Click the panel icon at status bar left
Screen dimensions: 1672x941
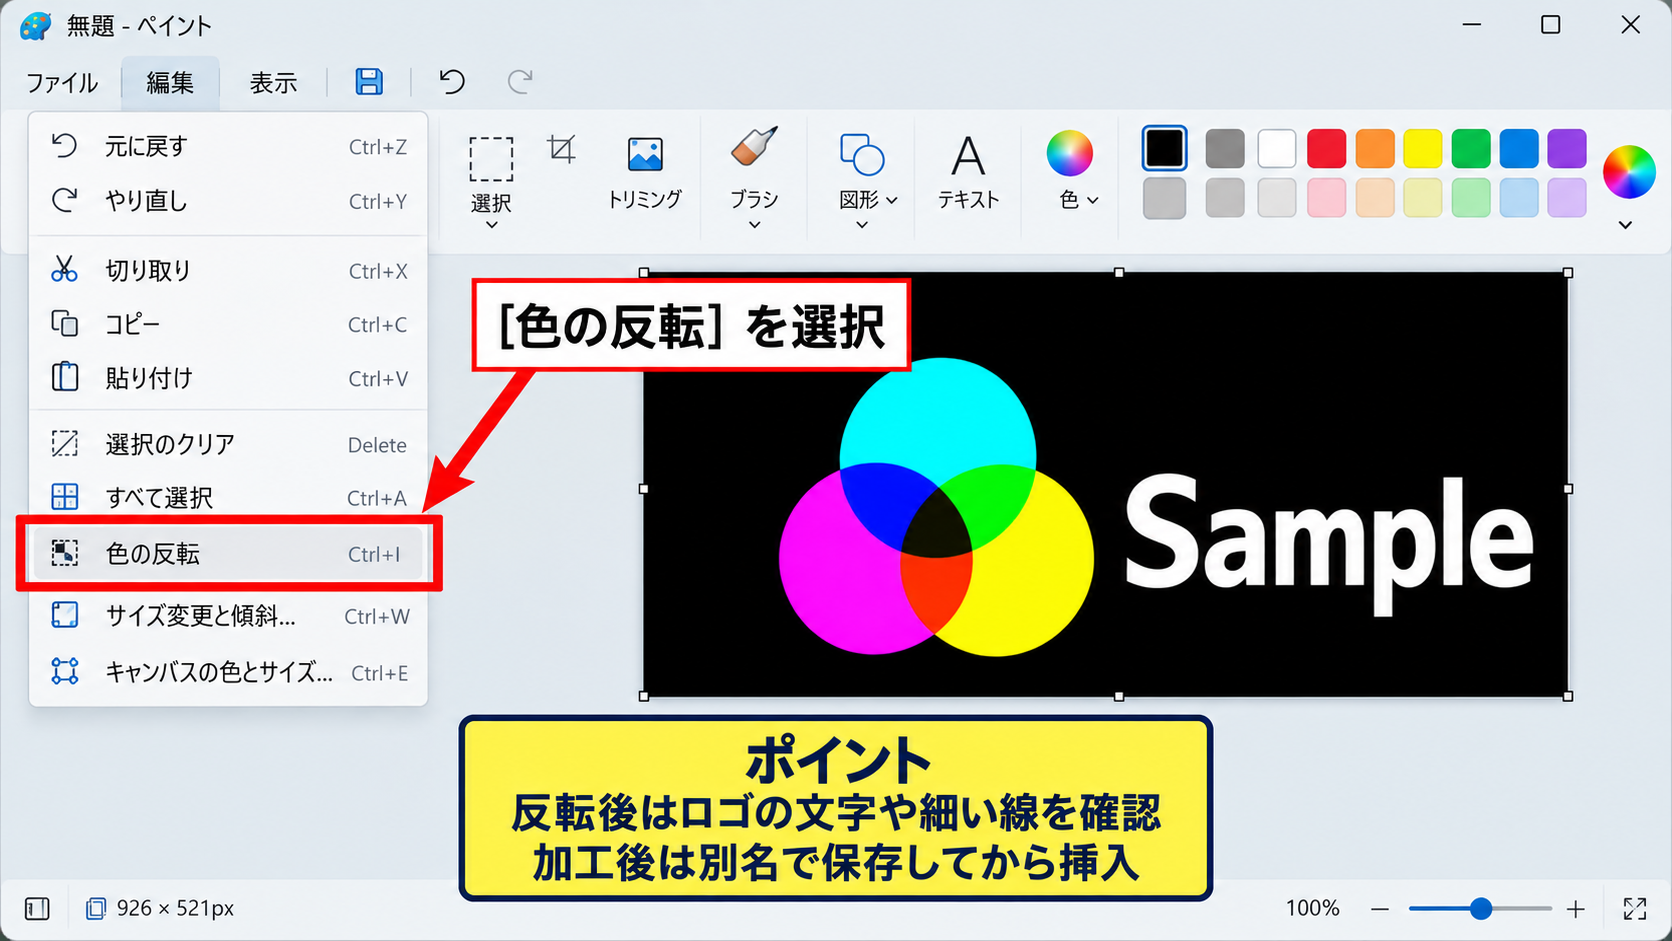click(37, 908)
